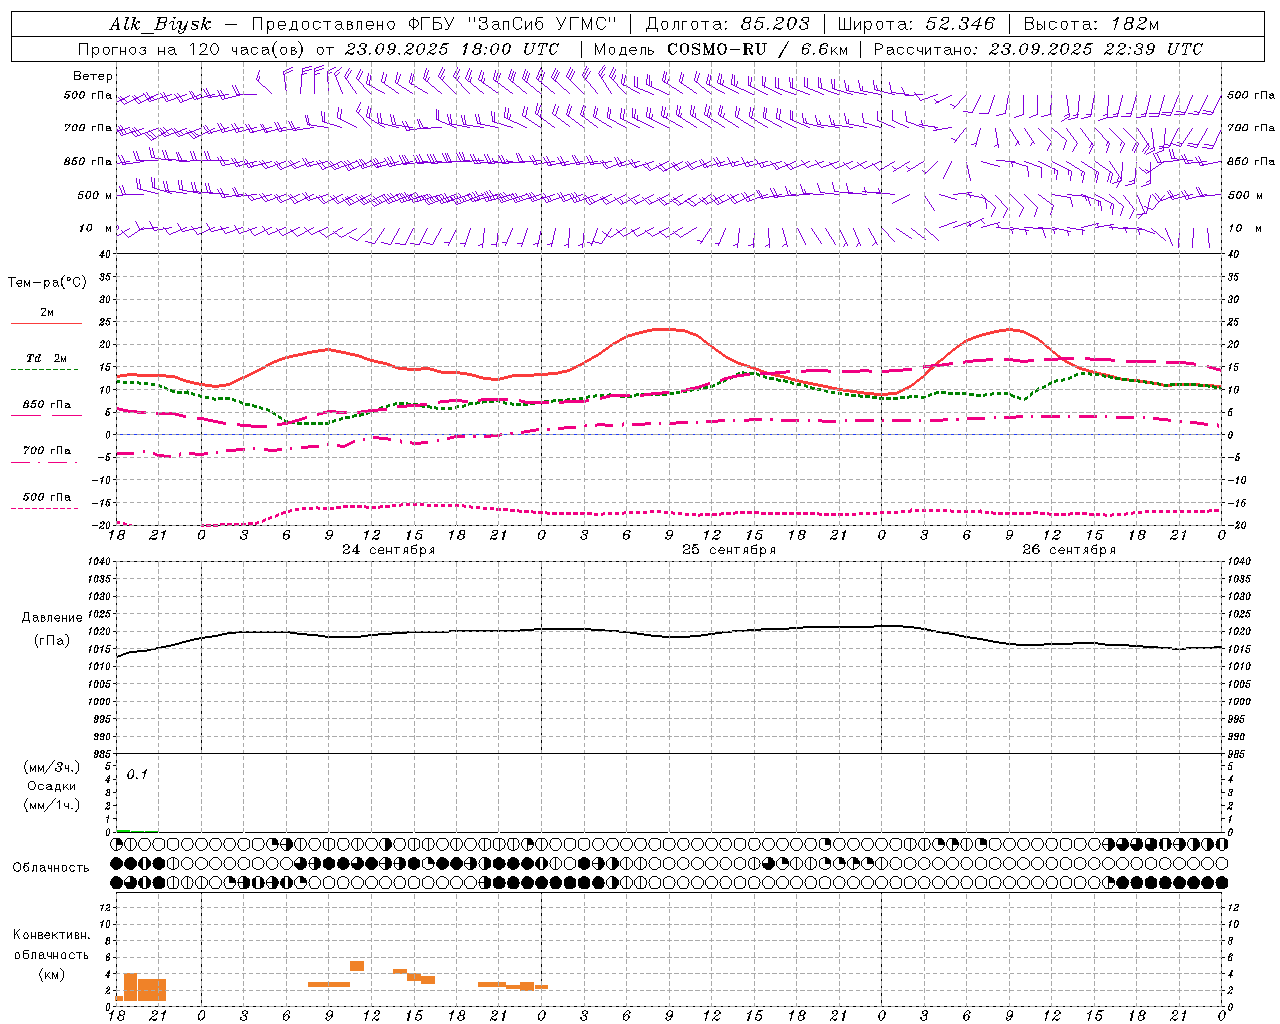
Task: Click the 700 гПа temperature legend line
Action: (x=46, y=462)
